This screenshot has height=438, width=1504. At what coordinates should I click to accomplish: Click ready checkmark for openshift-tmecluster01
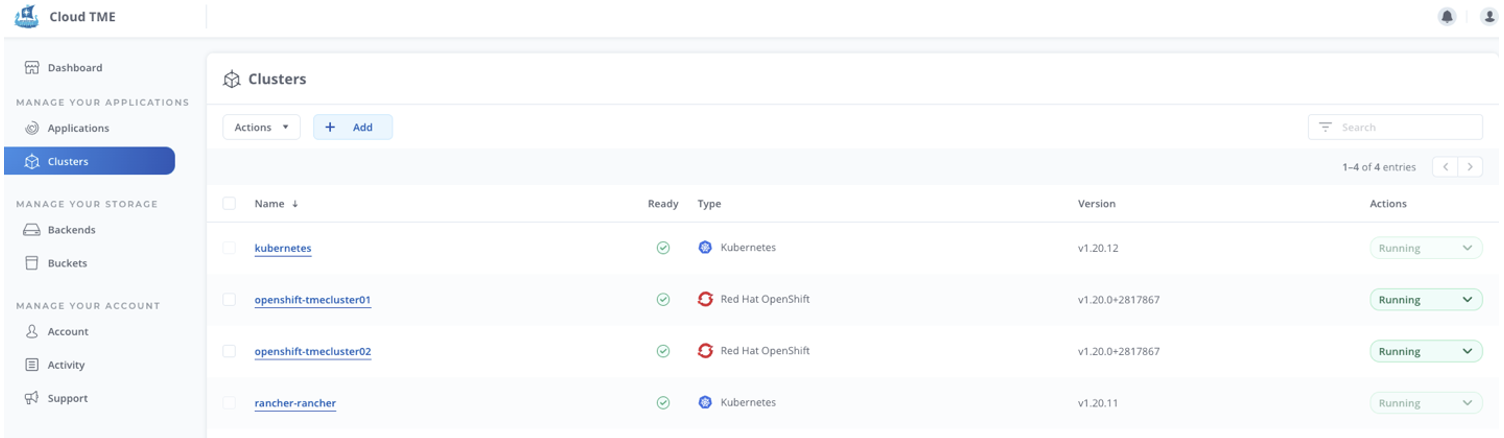[662, 299]
